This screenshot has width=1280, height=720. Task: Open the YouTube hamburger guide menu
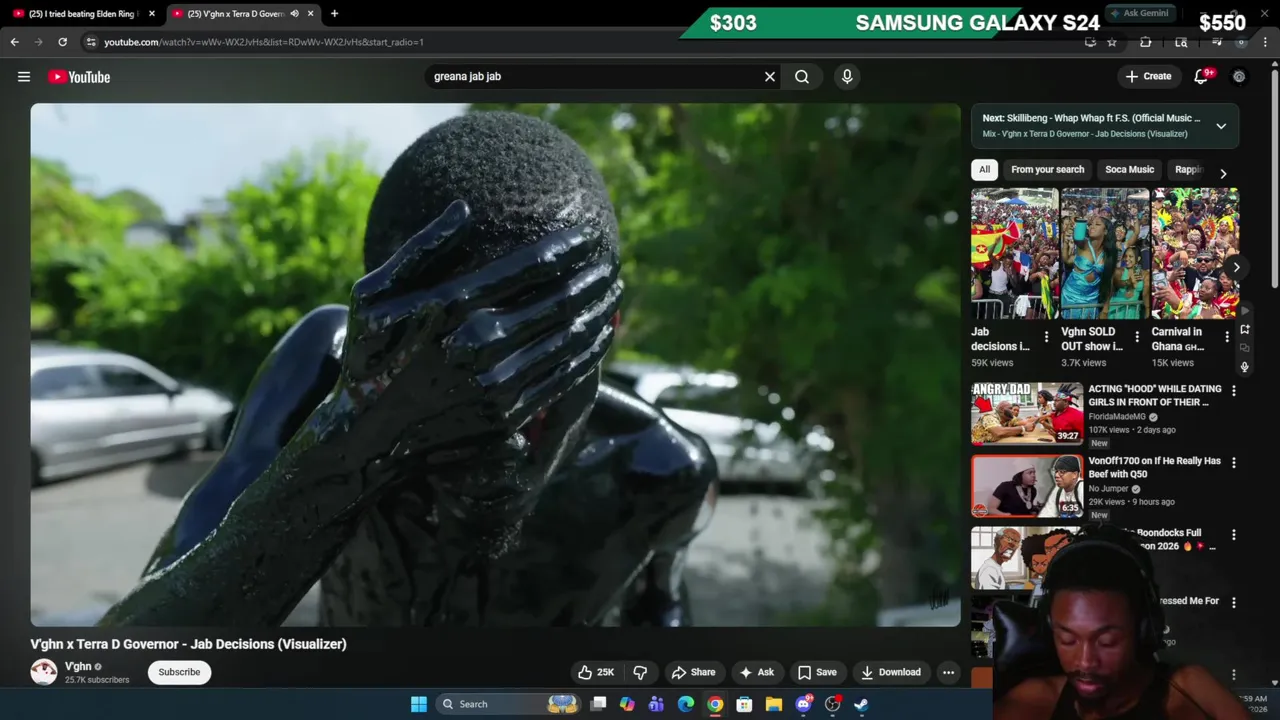point(24,77)
